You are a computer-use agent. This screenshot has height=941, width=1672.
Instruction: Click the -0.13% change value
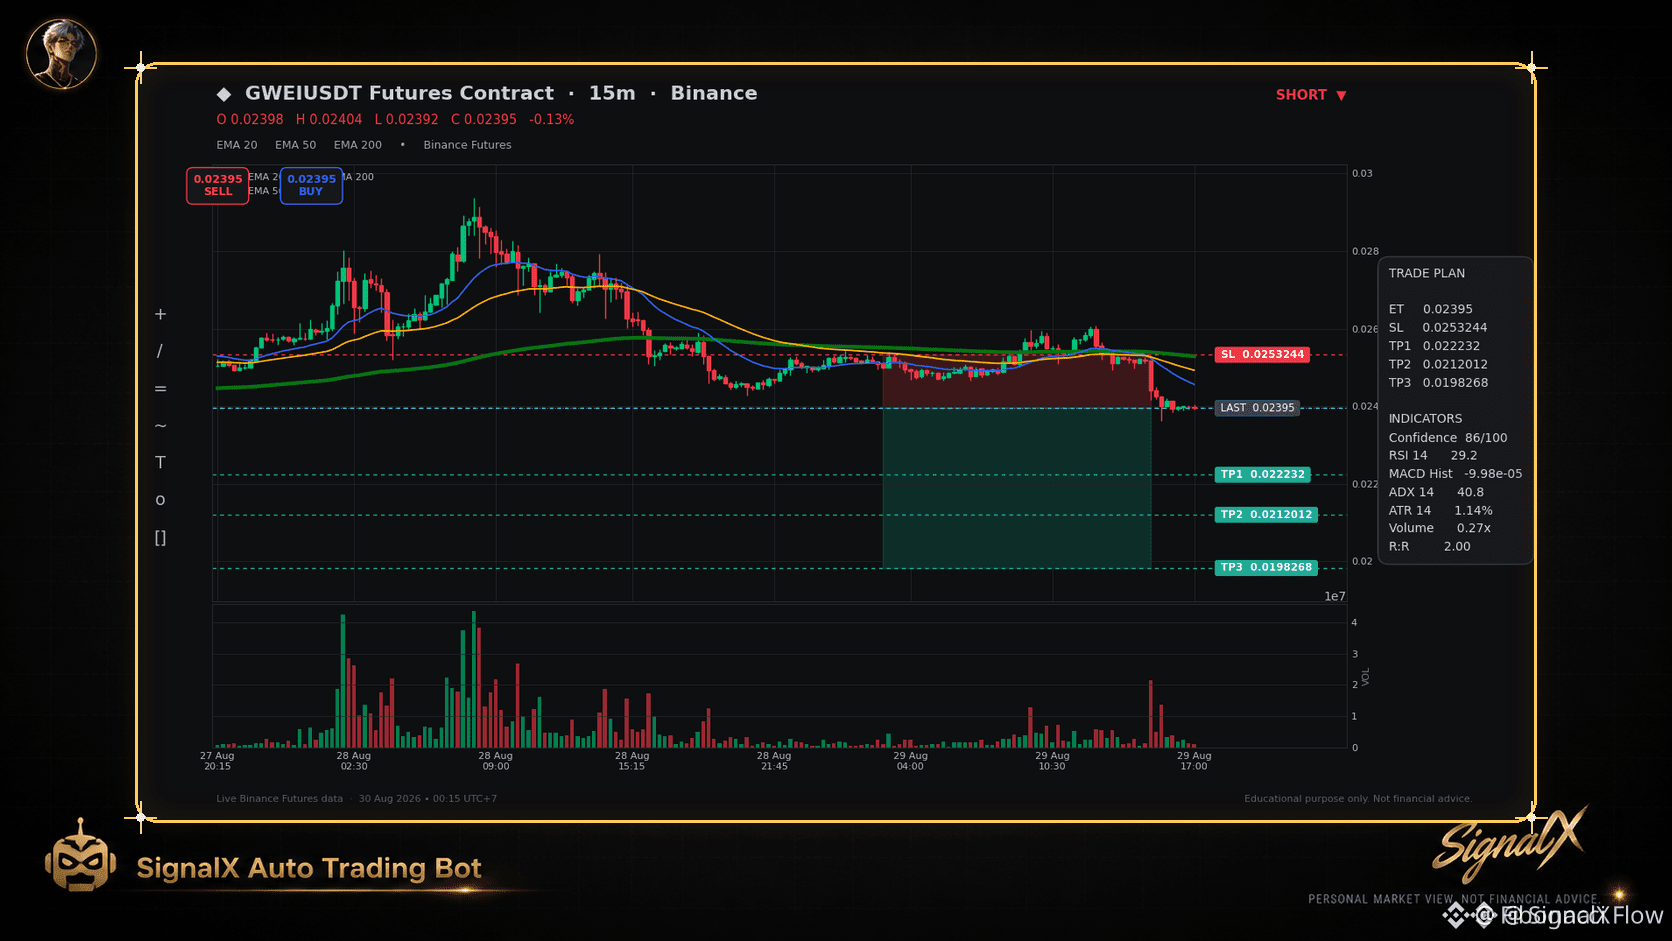pyautogui.click(x=552, y=119)
